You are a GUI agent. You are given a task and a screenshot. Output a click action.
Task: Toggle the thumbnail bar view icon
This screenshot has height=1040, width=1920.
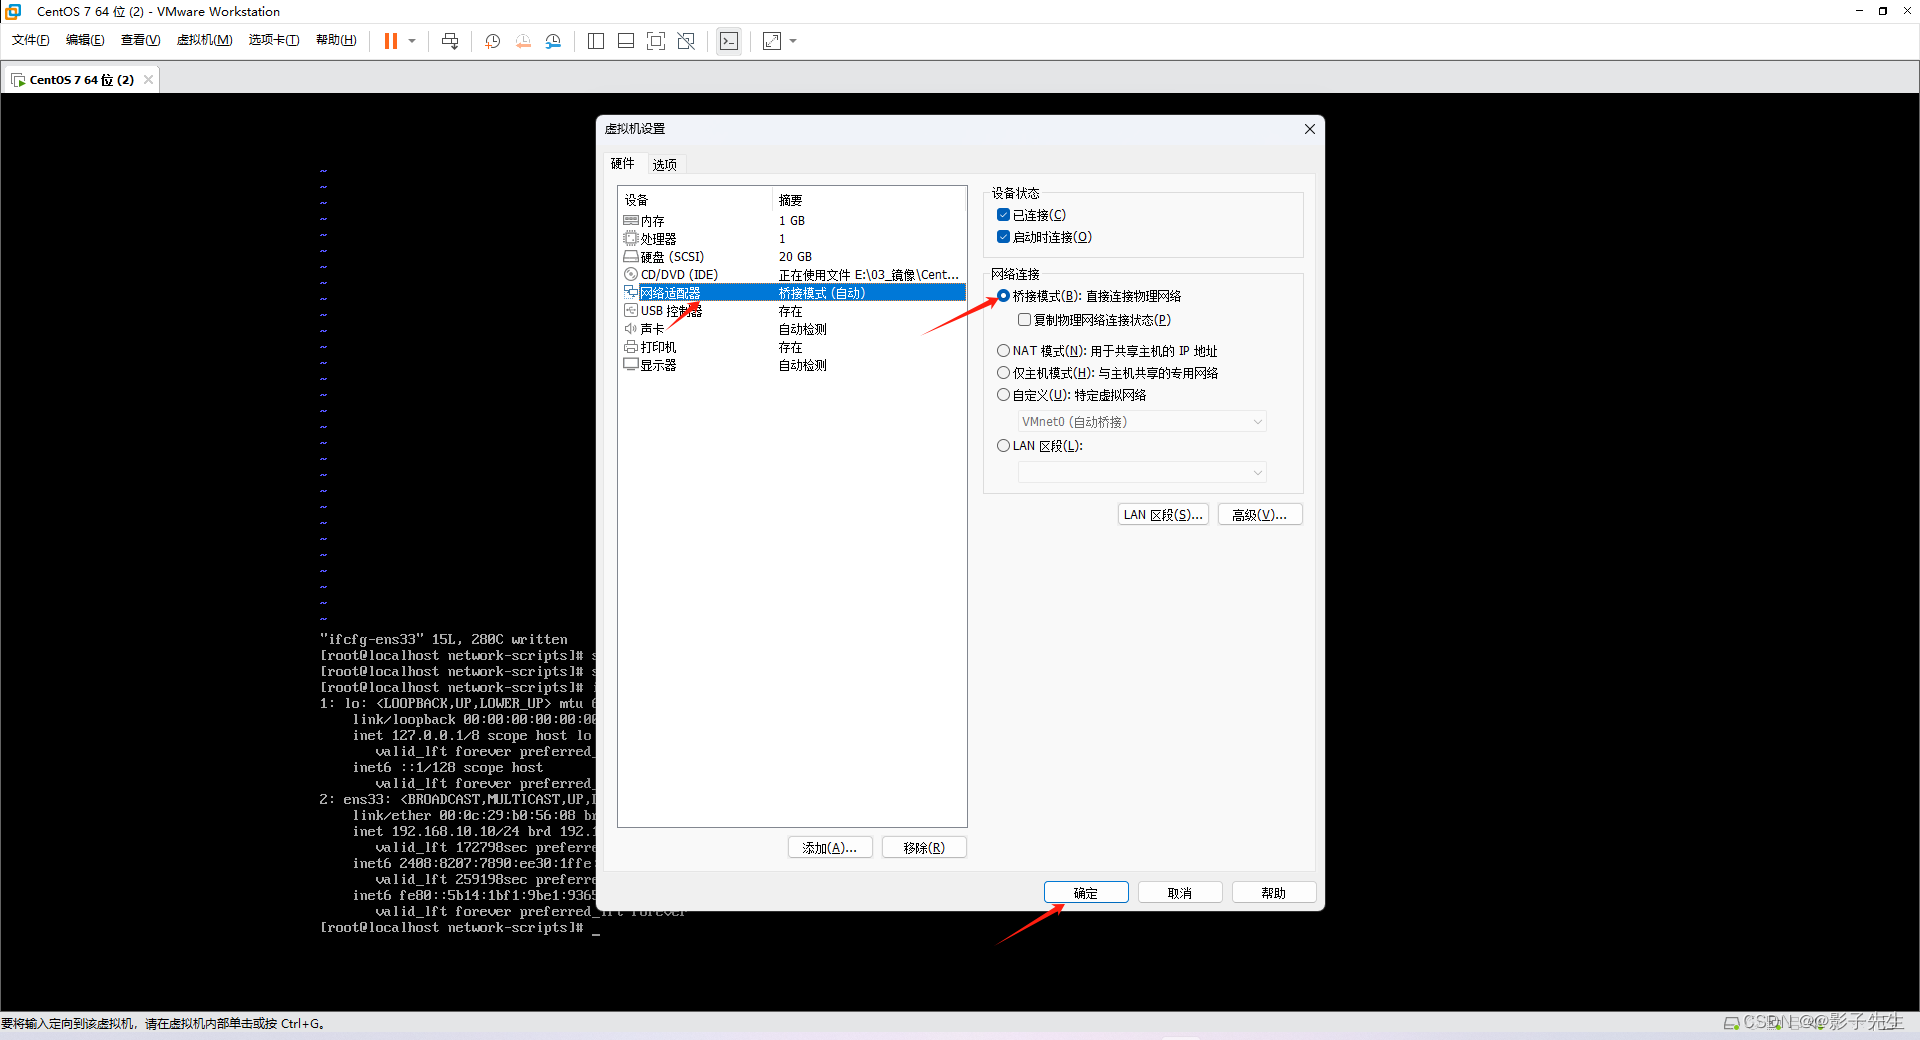(626, 41)
